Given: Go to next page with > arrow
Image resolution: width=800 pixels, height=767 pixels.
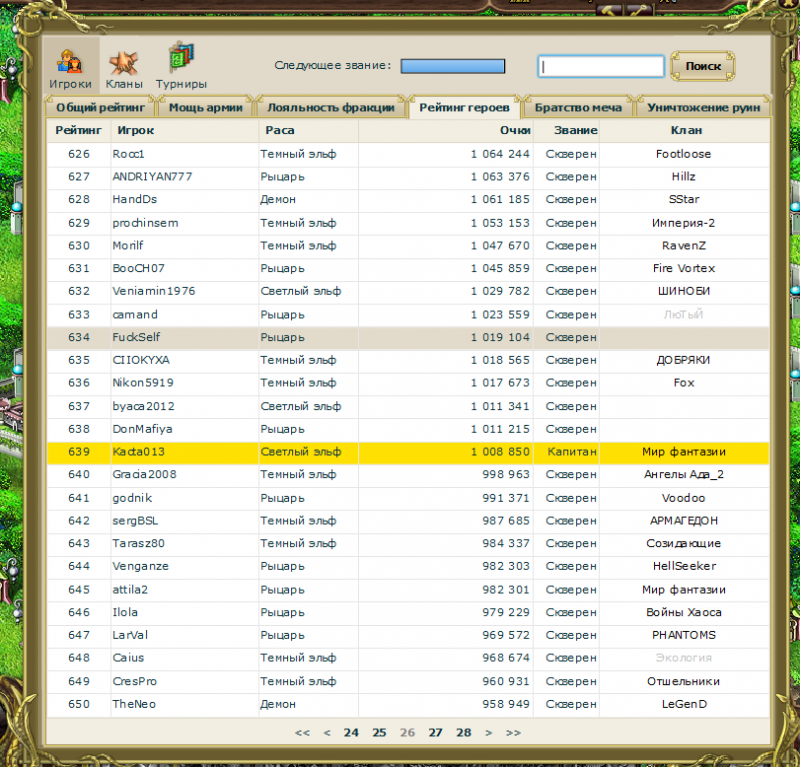Looking at the screenshot, I should tap(488, 732).
